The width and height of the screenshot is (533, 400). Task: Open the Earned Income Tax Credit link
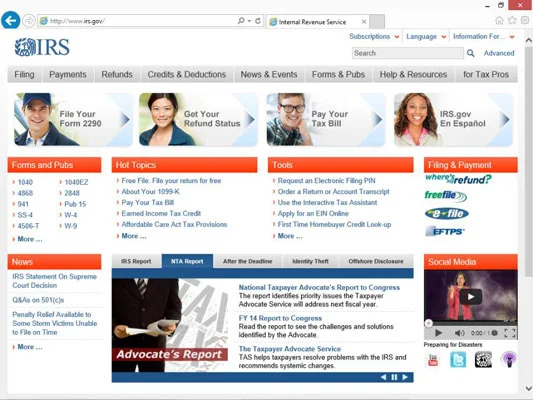[161, 213]
